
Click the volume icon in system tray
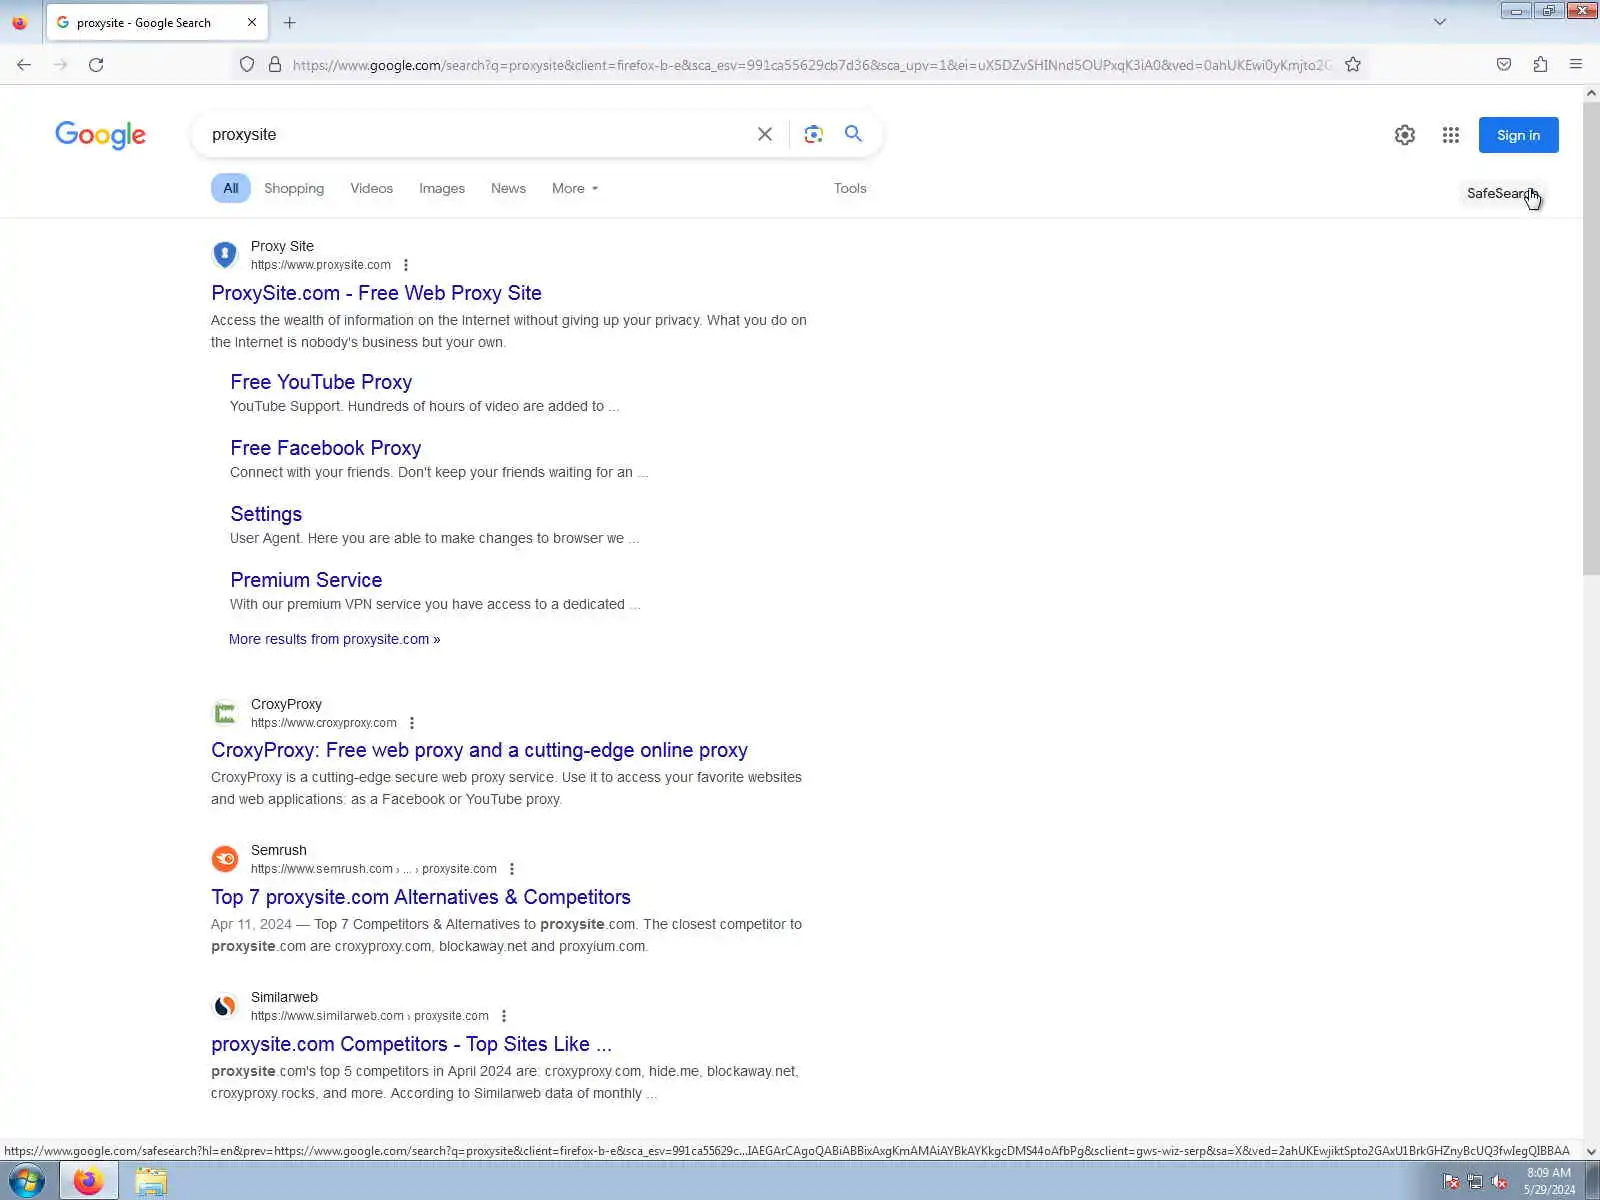tap(1499, 1182)
